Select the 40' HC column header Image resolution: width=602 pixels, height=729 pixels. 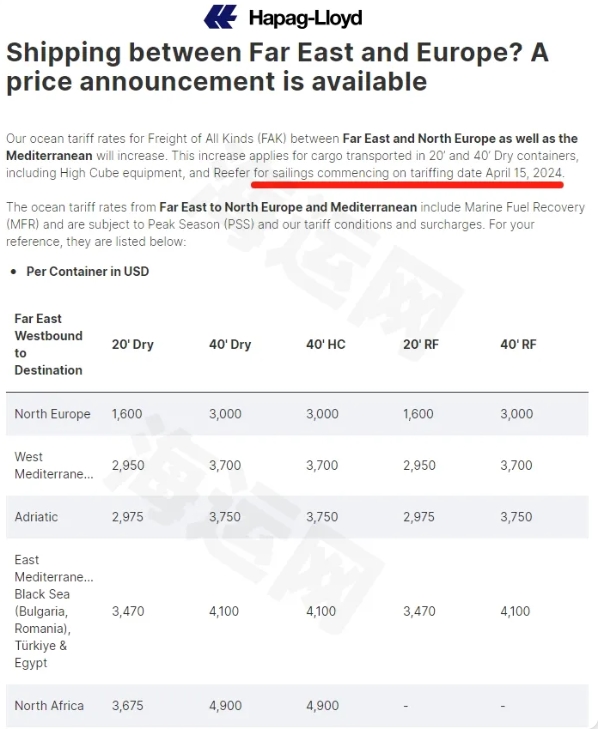pyautogui.click(x=325, y=345)
